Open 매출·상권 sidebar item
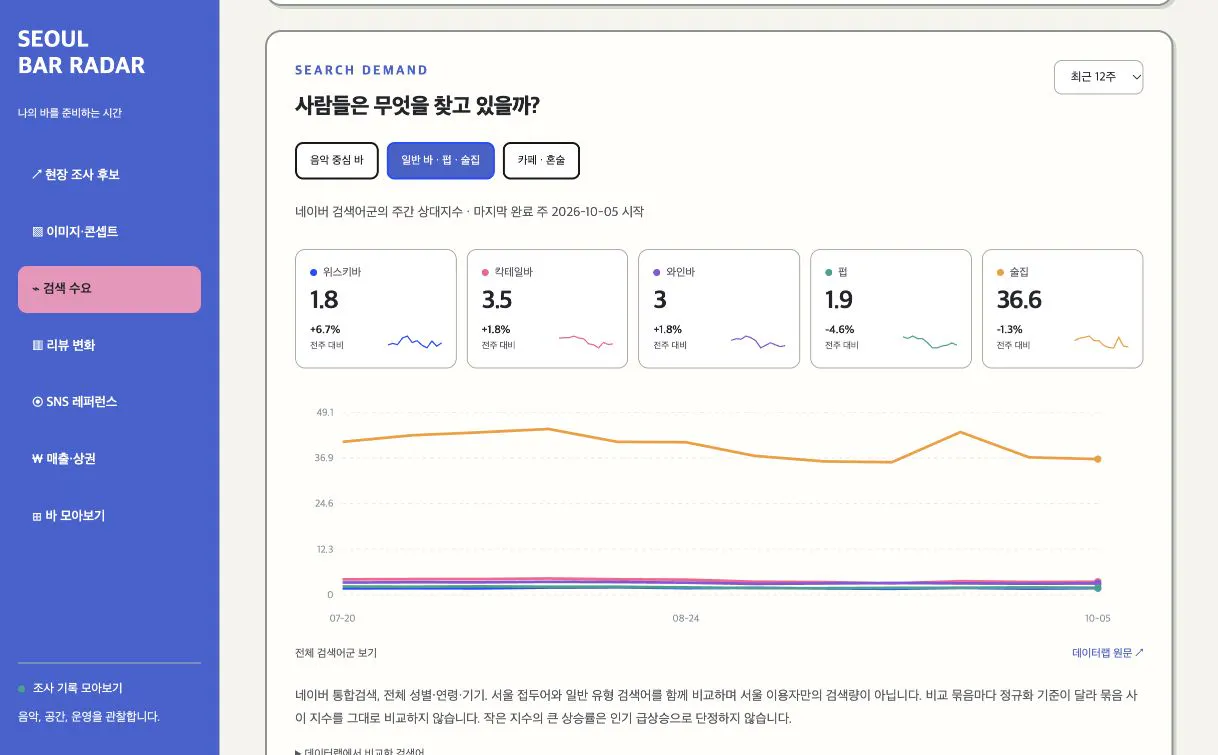Image resolution: width=1218 pixels, height=755 pixels. click(109, 459)
